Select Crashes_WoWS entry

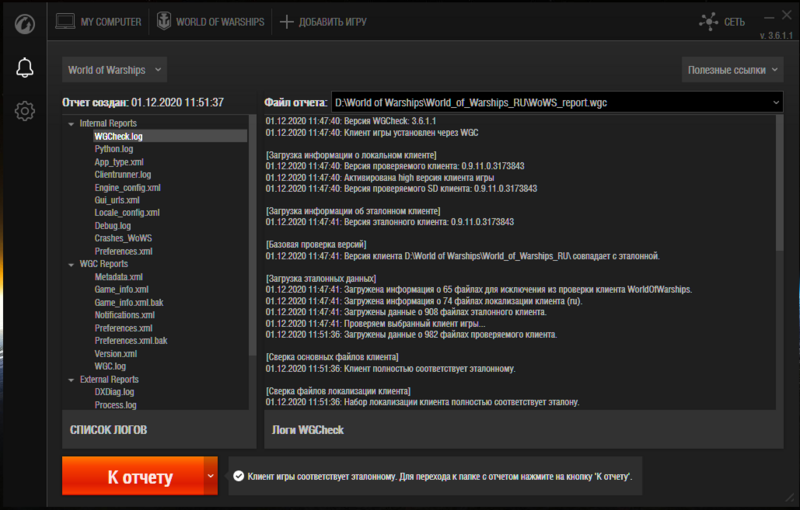123,238
